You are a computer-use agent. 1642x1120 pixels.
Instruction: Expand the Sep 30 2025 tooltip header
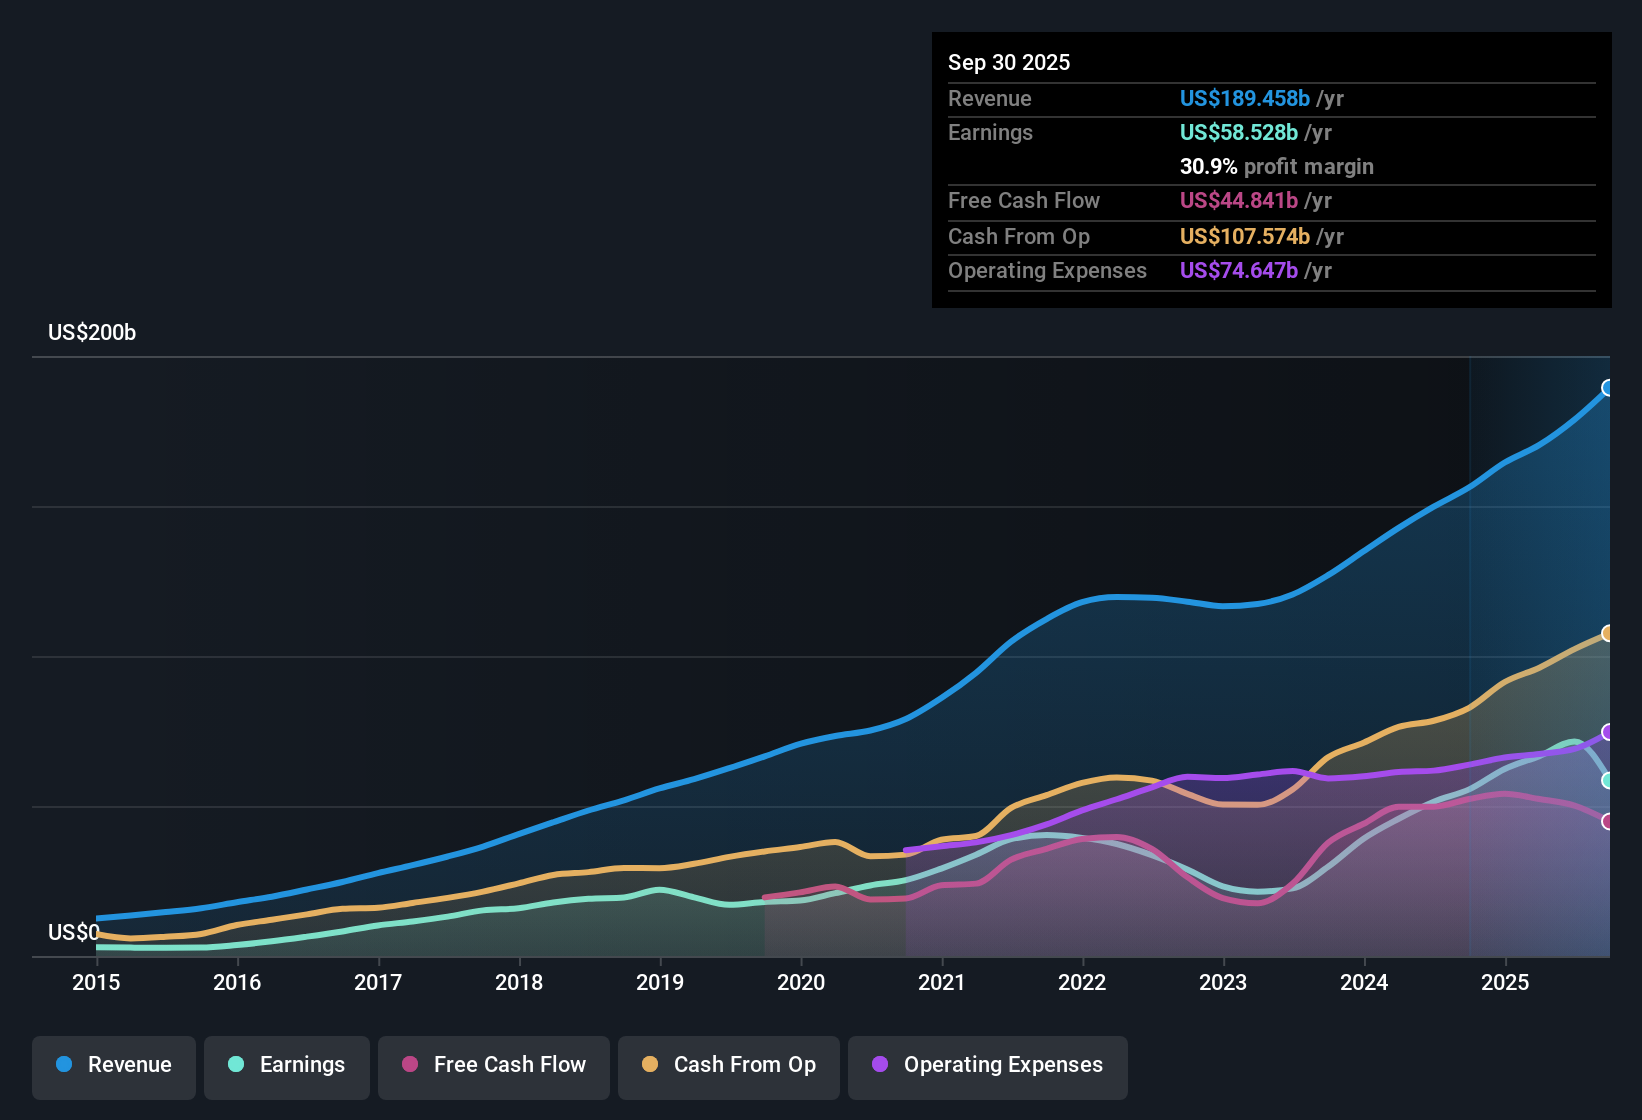(x=1009, y=62)
